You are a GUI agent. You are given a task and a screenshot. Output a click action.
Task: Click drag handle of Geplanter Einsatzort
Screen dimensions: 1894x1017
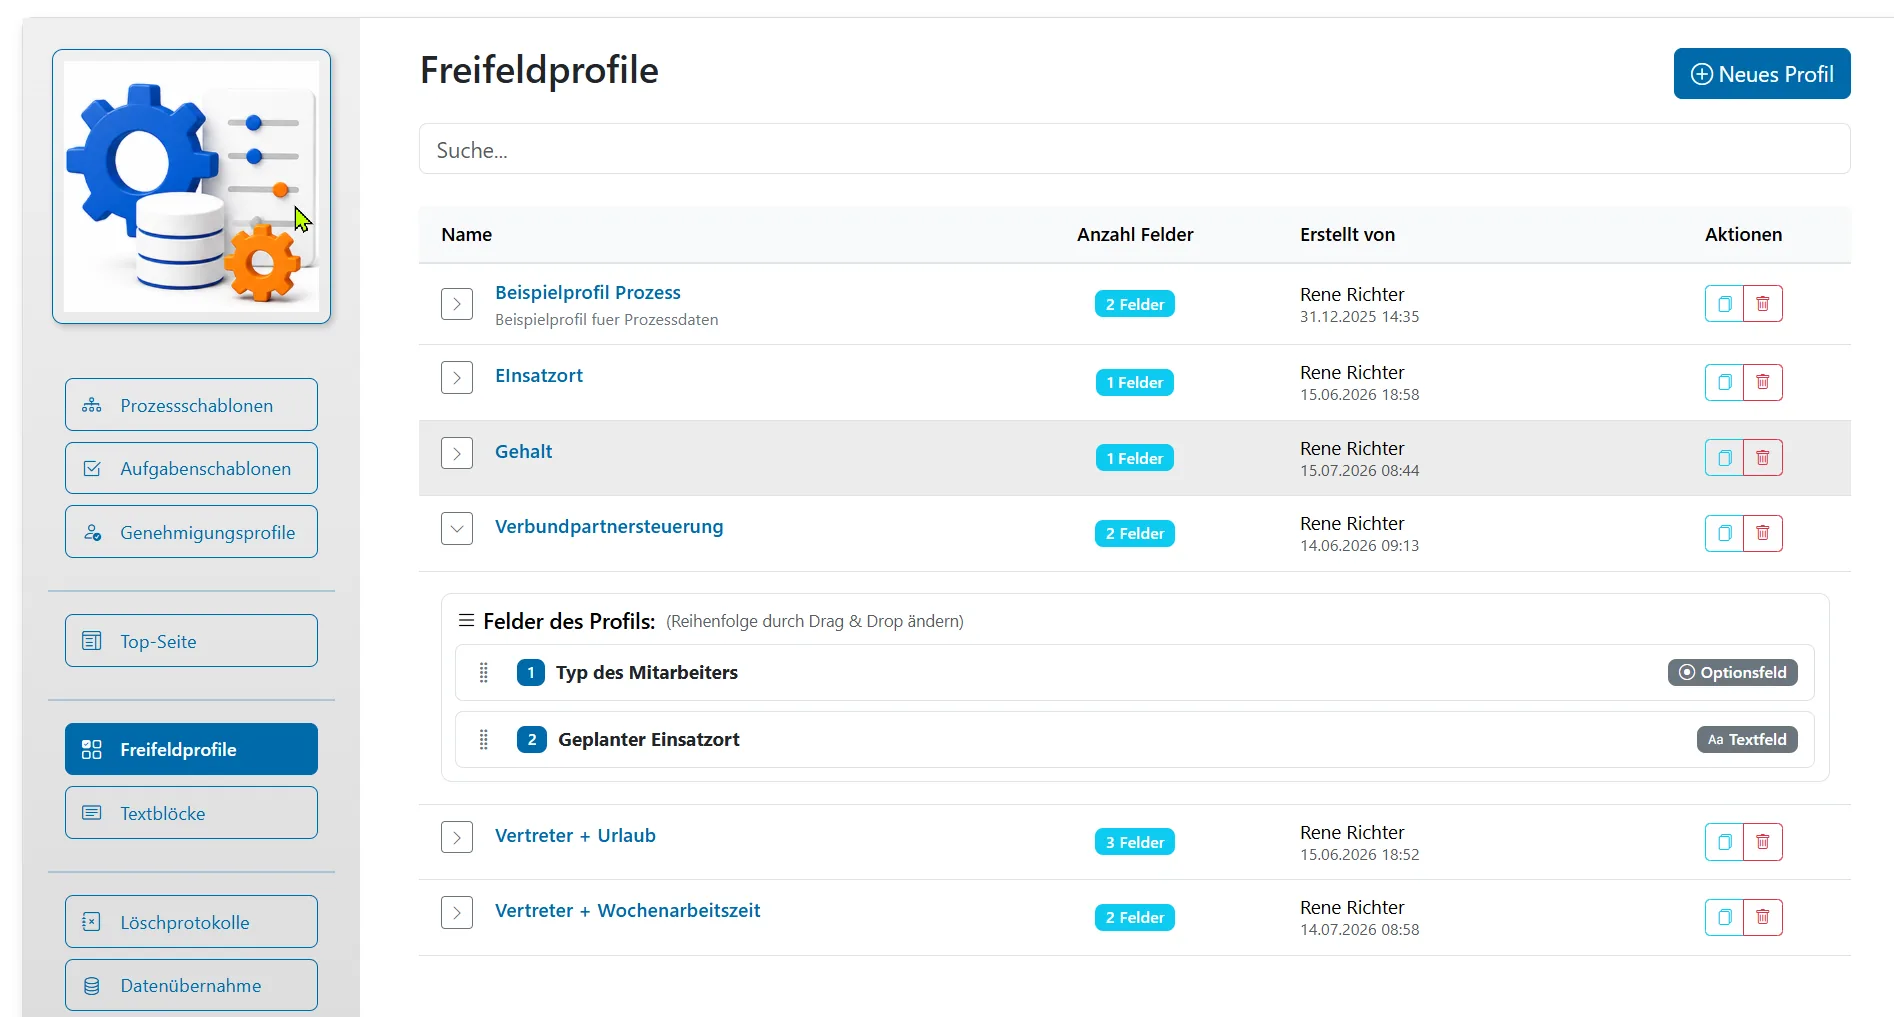tap(484, 740)
